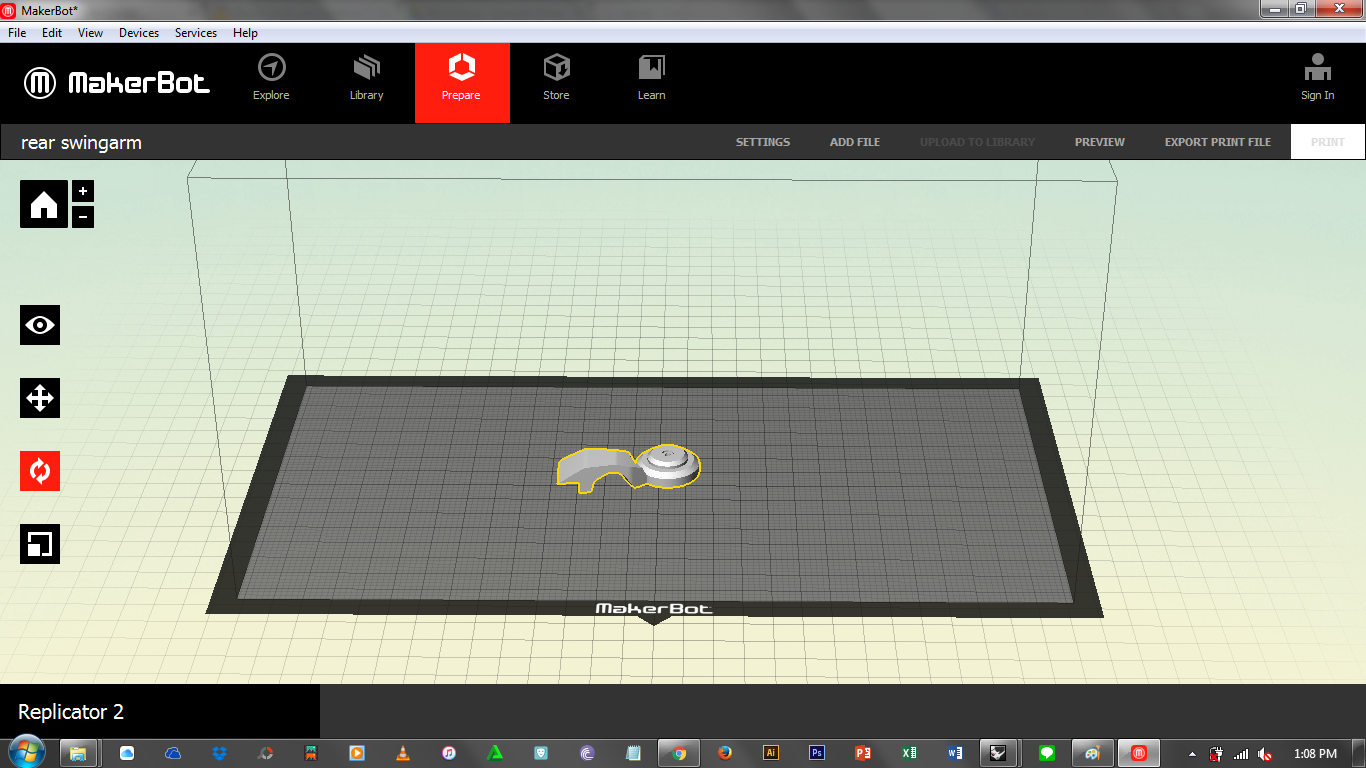Click the Sign In icon
Image resolution: width=1366 pixels, height=768 pixels.
(1317, 78)
